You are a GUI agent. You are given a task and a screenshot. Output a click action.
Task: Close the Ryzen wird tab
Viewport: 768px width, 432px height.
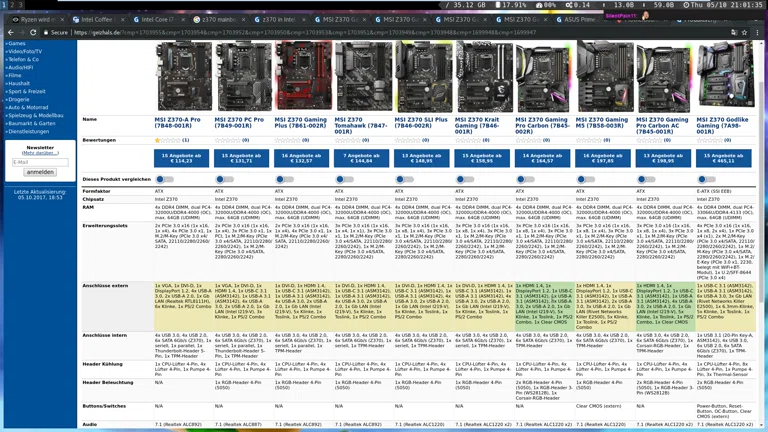pyautogui.click(x=62, y=20)
